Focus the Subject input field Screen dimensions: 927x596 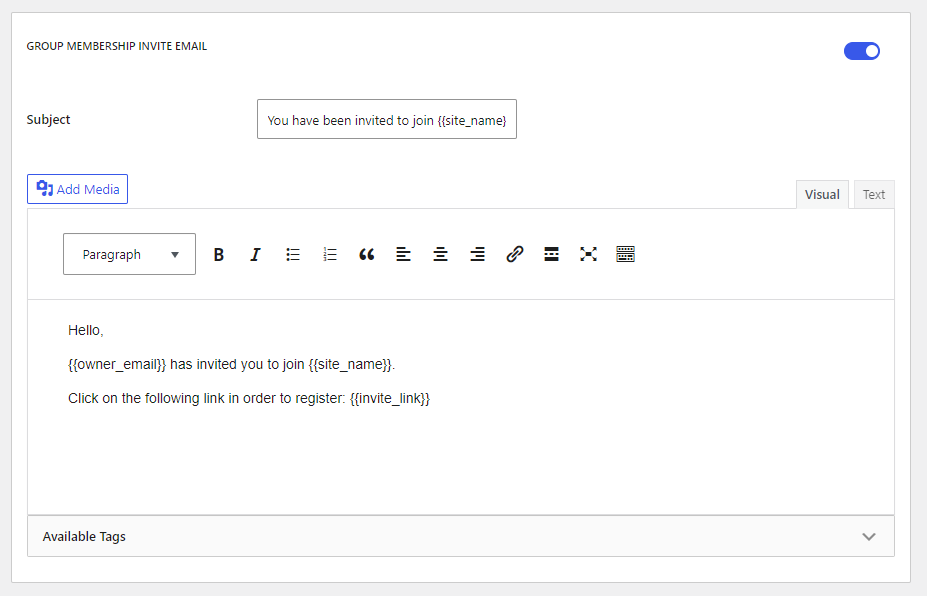coord(387,119)
